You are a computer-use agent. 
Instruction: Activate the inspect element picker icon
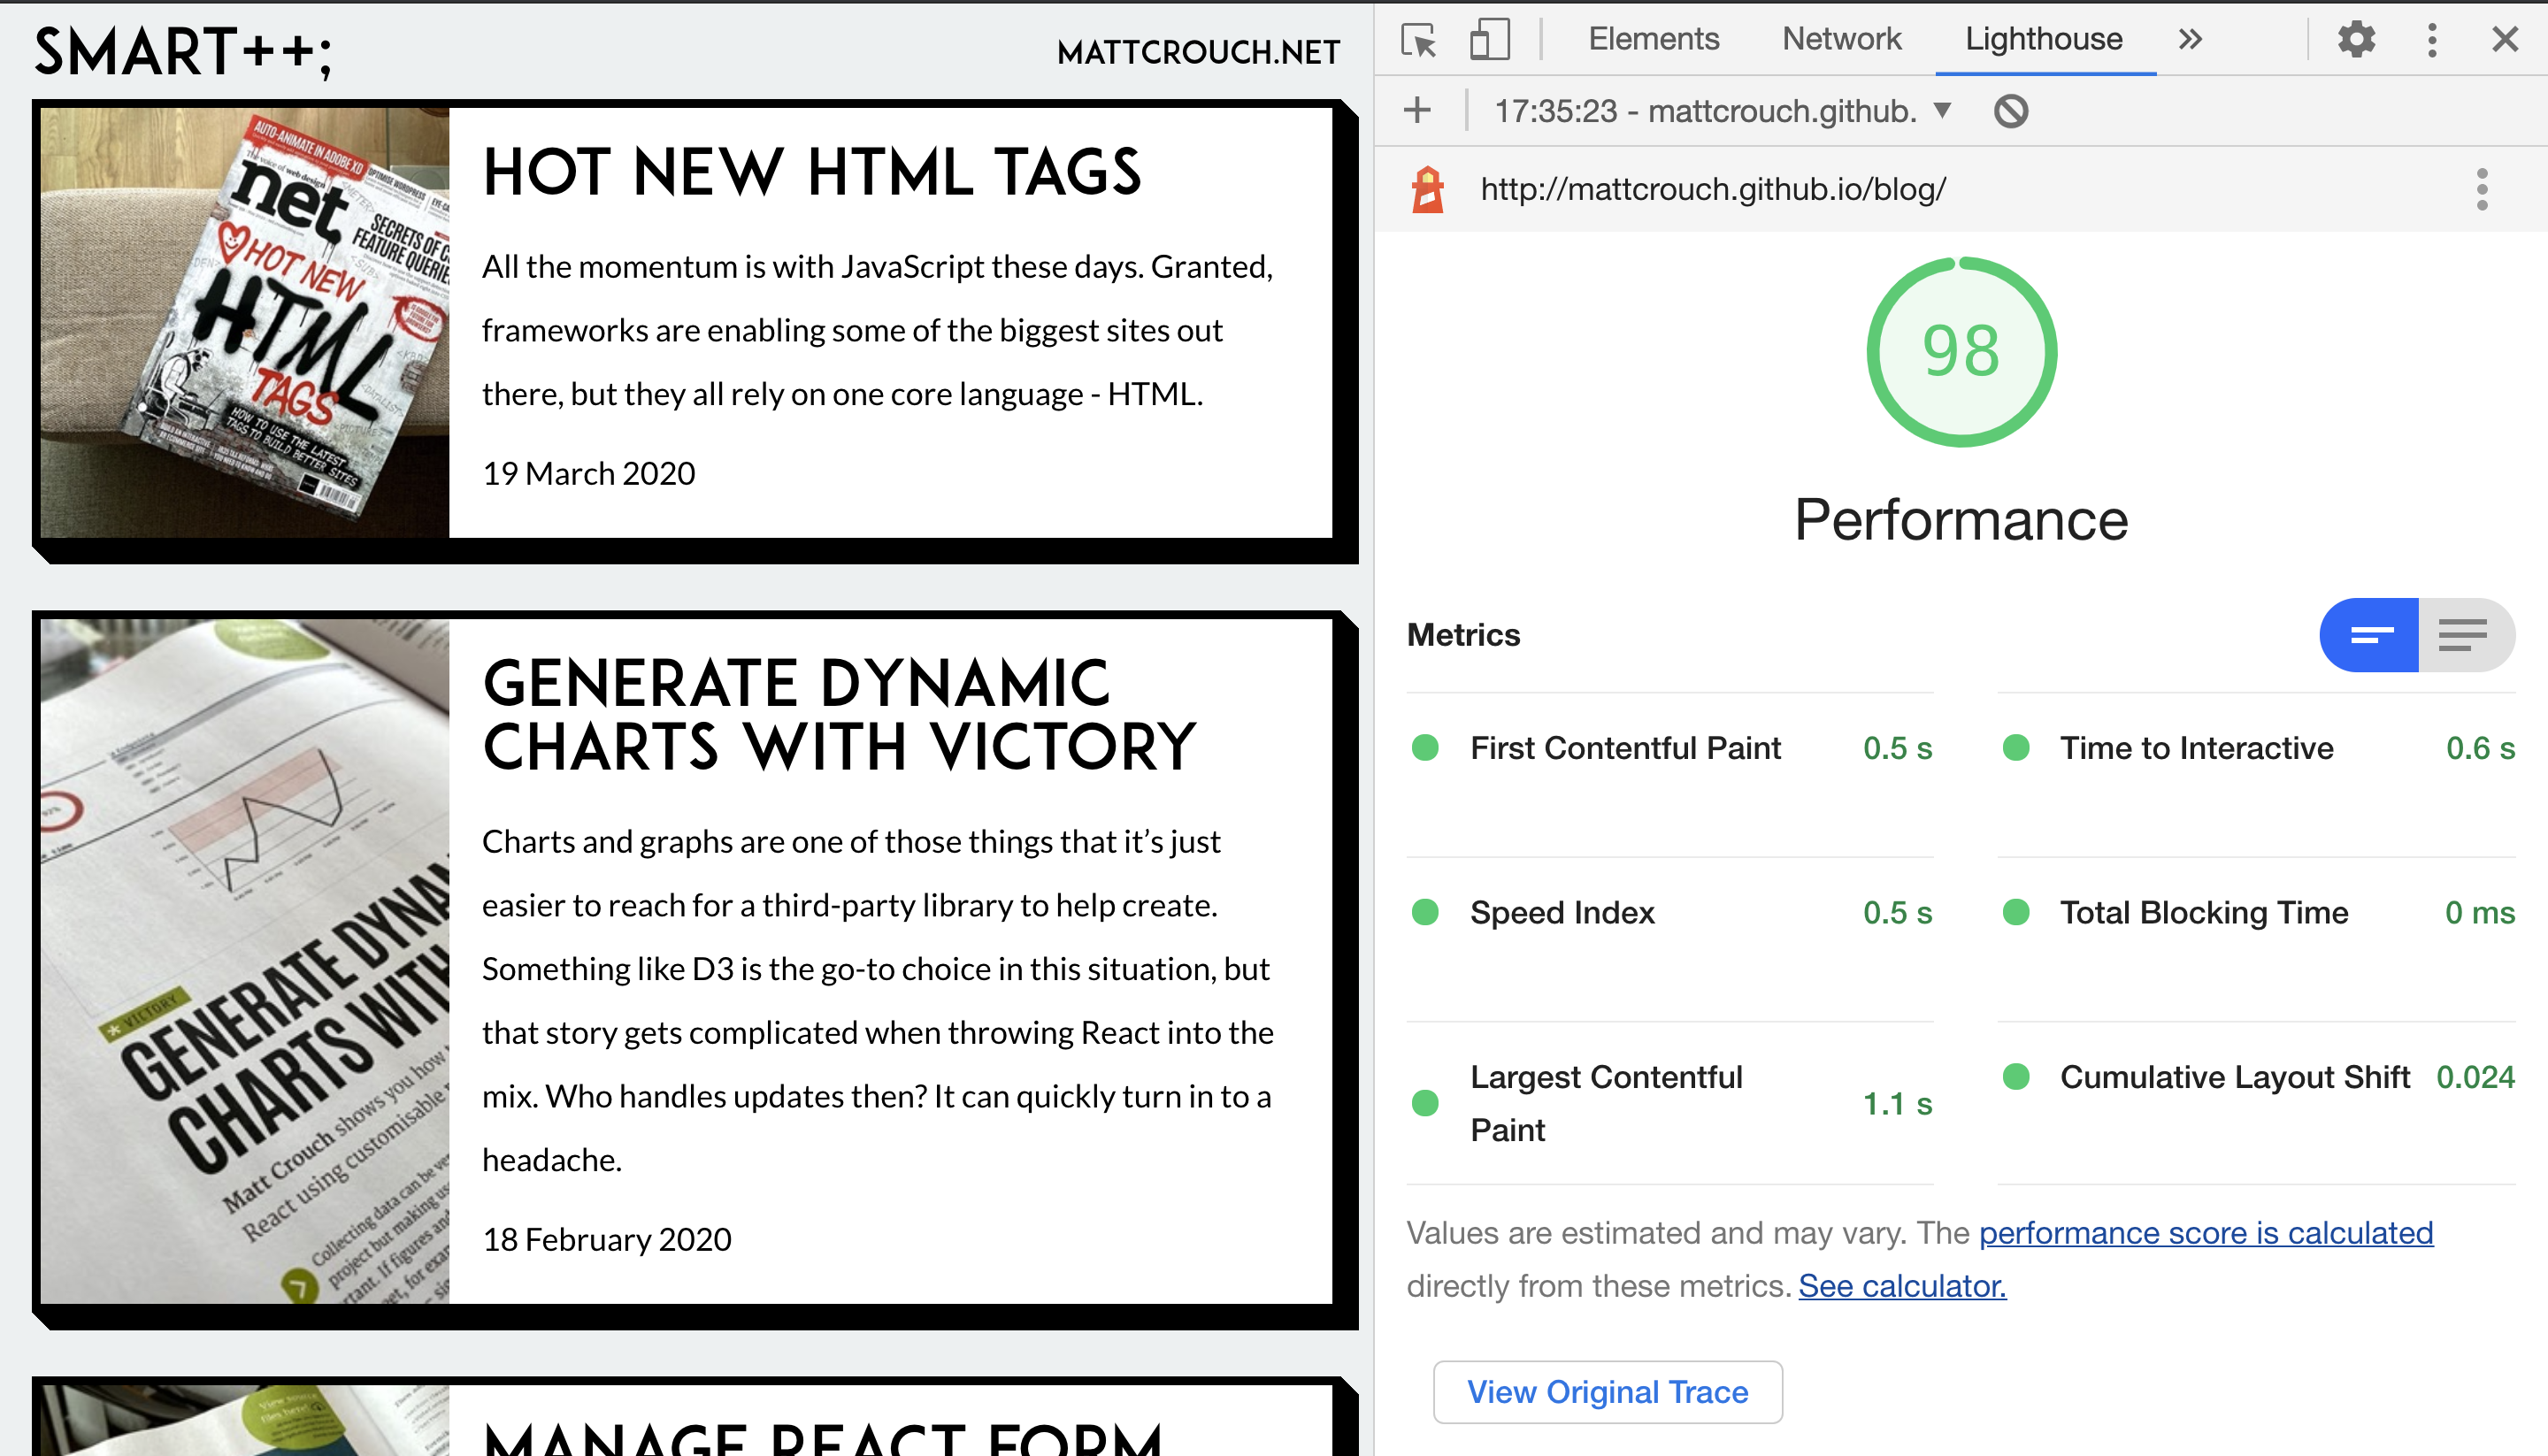click(1419, 40)
